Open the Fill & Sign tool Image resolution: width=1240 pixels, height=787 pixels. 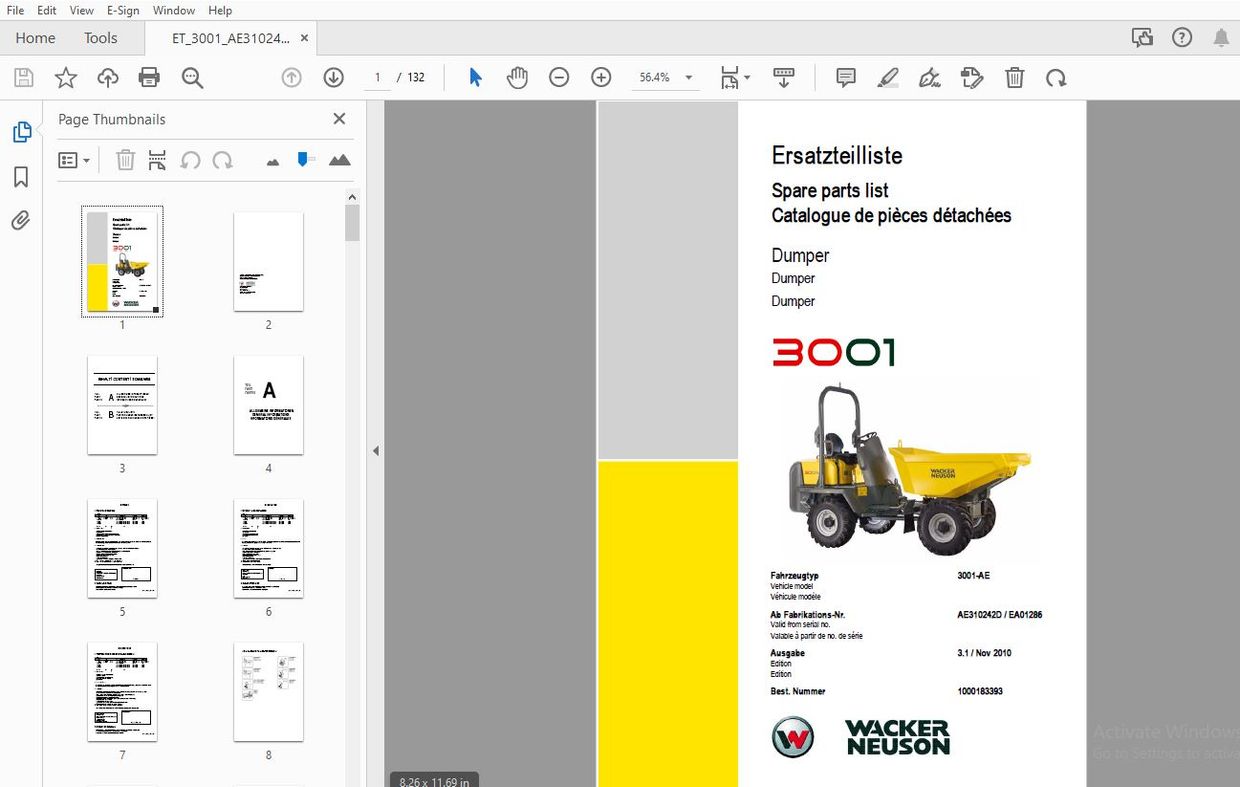929,77
